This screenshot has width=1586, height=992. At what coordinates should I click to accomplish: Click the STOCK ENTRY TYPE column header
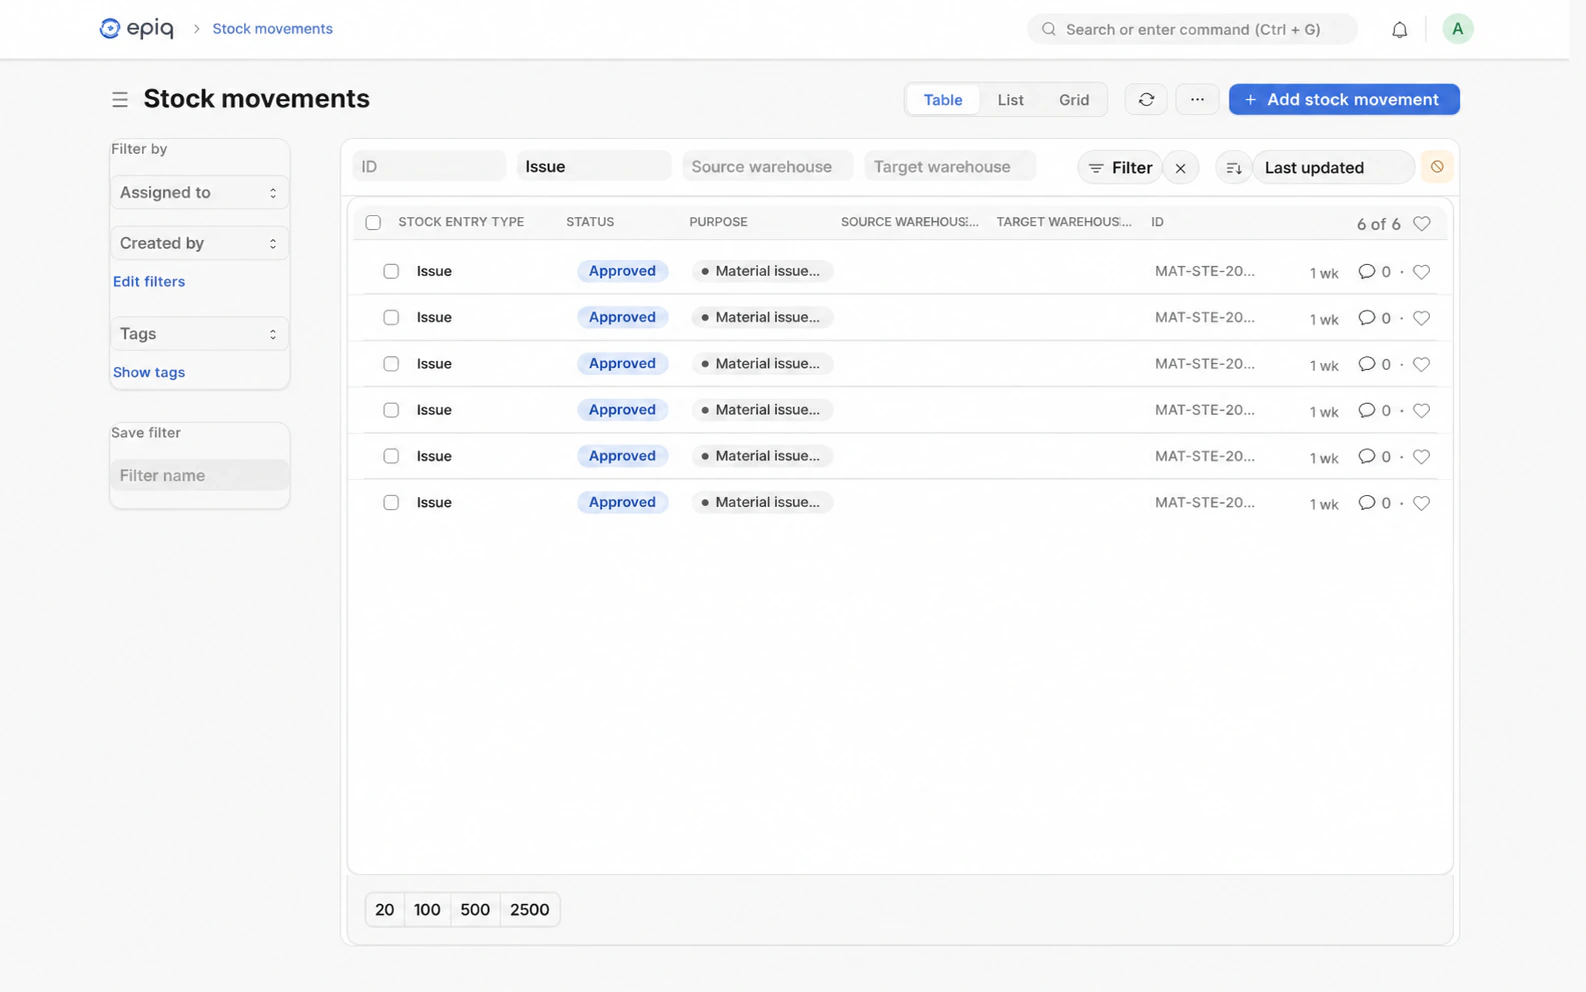pyautogui.click(x=461, y=222)
